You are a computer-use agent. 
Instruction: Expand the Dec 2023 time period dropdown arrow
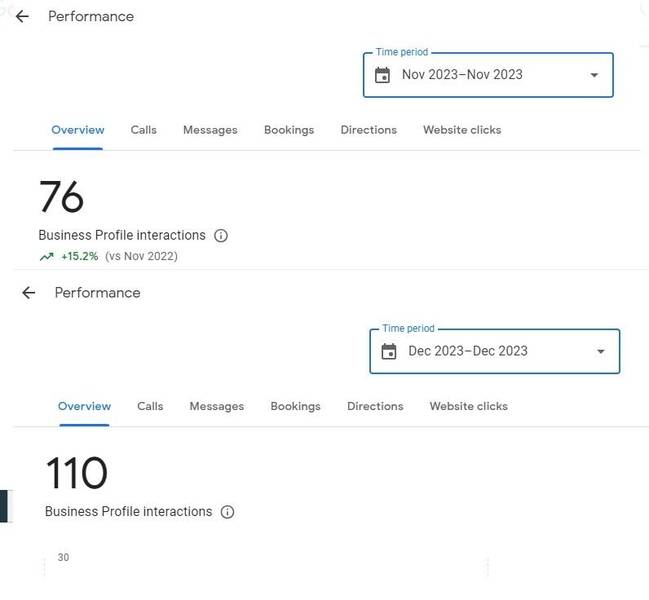[x=601, y=352]
